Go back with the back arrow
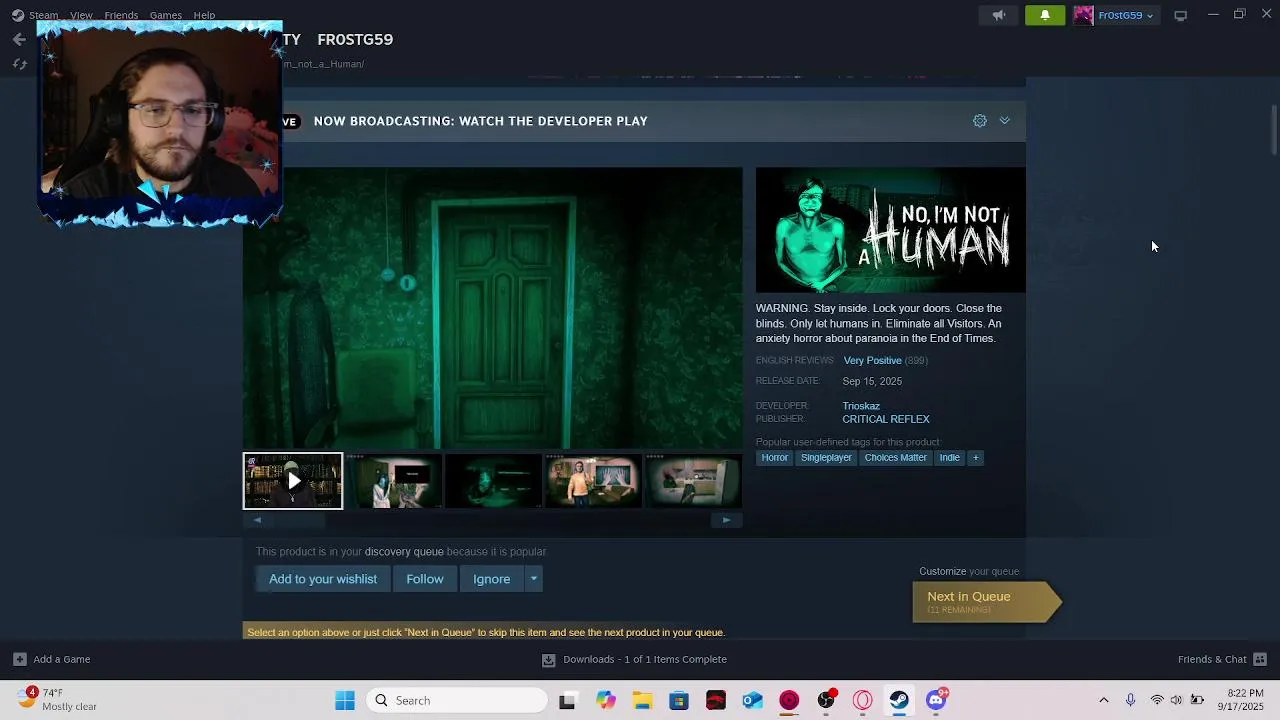The width and height of the screenshot is (1280, 720). [x=19, y=39]
